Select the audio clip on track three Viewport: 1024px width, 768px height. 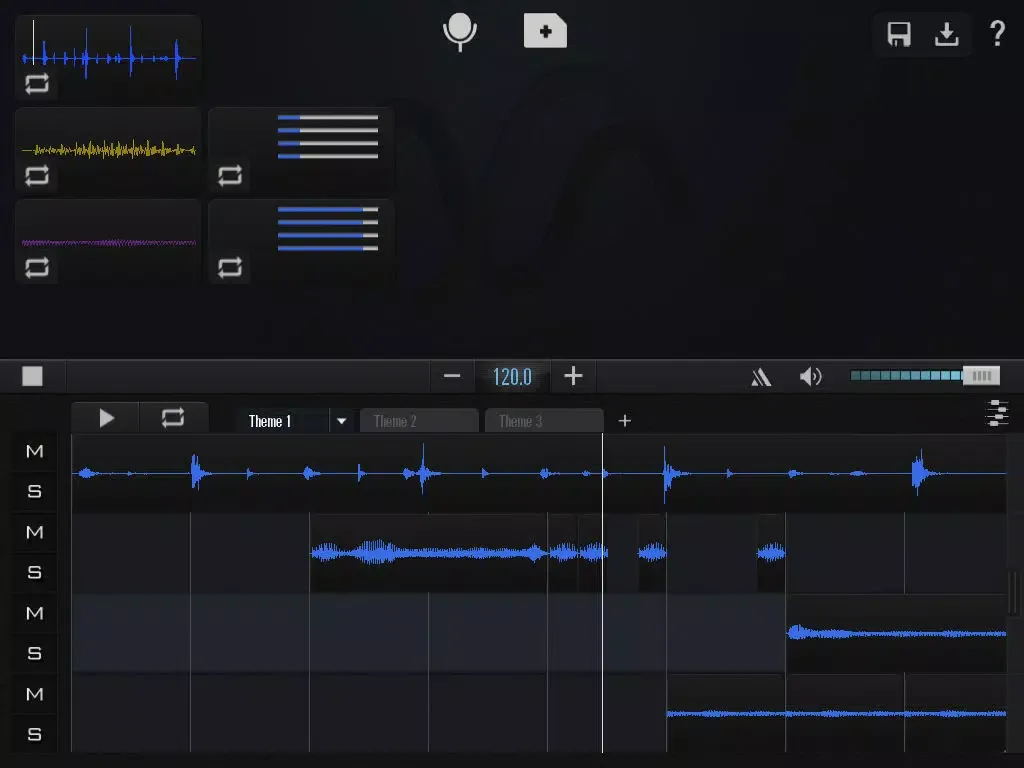coord(896,633)
